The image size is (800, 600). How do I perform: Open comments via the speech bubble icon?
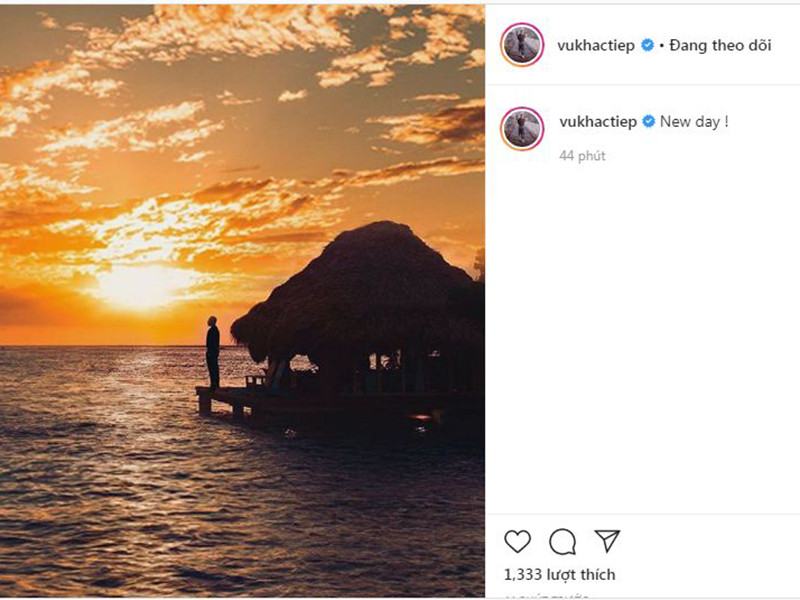562,541
